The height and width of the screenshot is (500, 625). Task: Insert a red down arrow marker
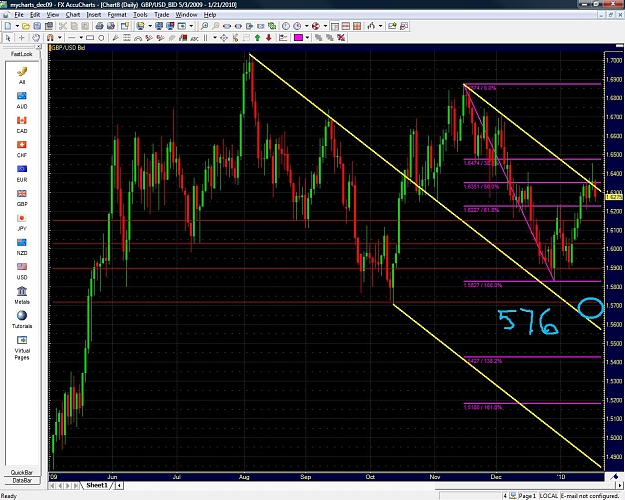(269, 38)
